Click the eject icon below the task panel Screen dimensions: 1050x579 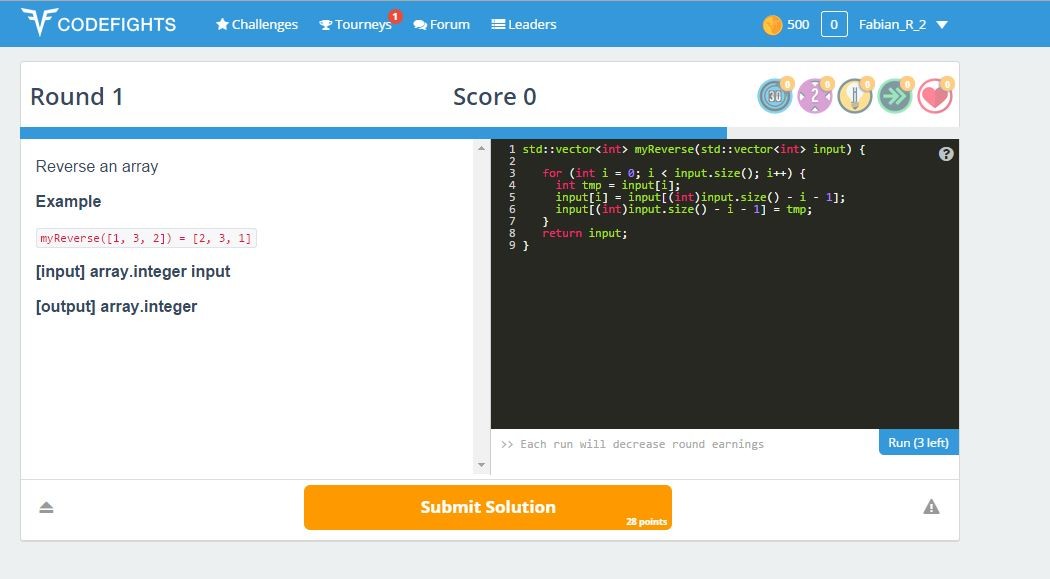46,507
